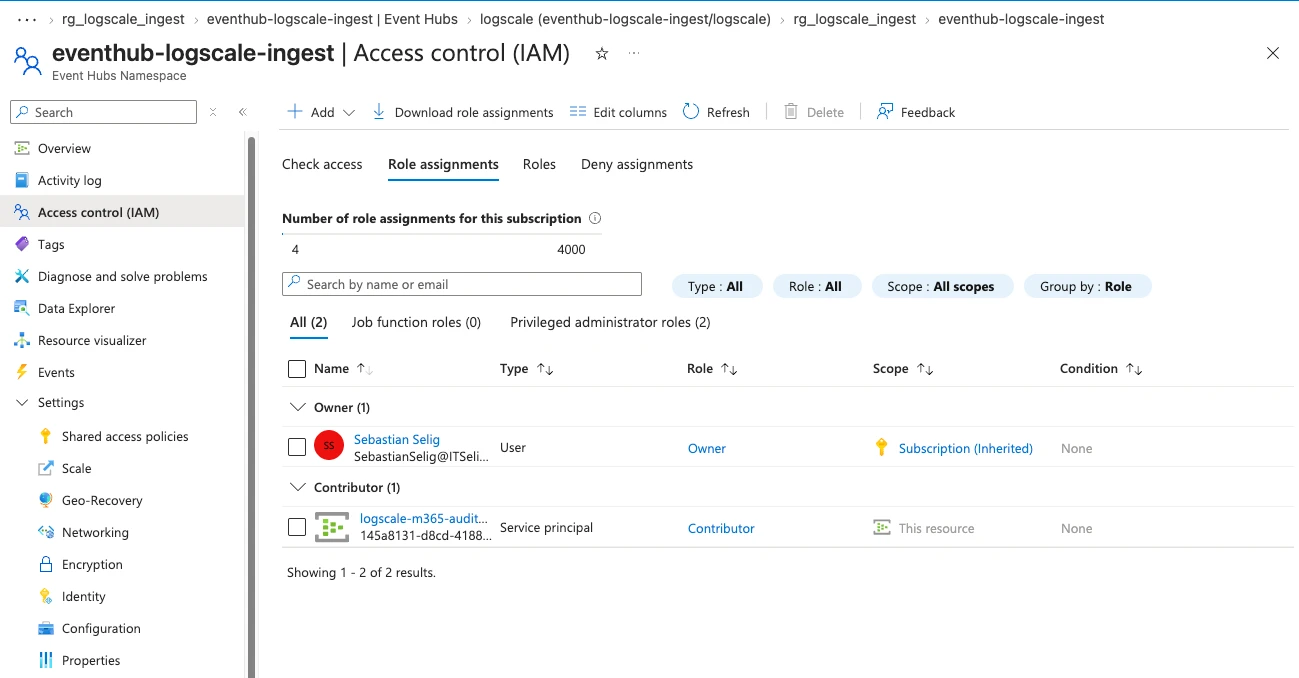Refresh the role assignments list
The width and height of the screenshot is (1299, 678).
716,112
